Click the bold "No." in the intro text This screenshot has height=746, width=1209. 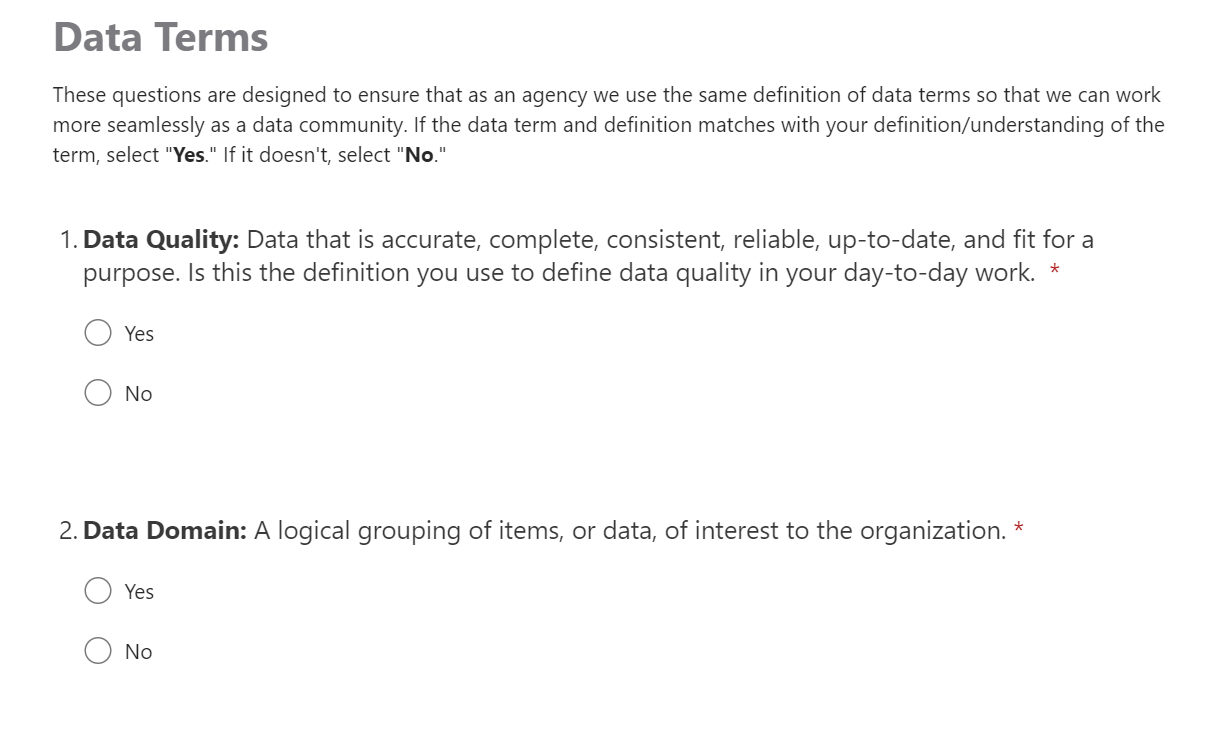tap(419, 156)
